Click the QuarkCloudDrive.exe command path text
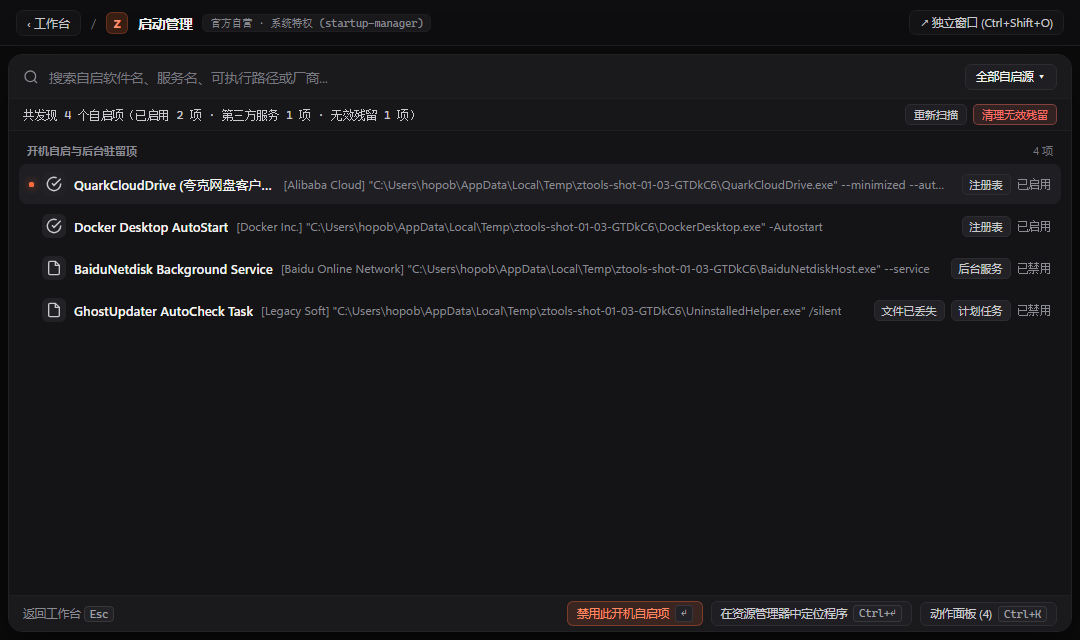Viewport: 1080px width, 640px height. tap(614, 185)
